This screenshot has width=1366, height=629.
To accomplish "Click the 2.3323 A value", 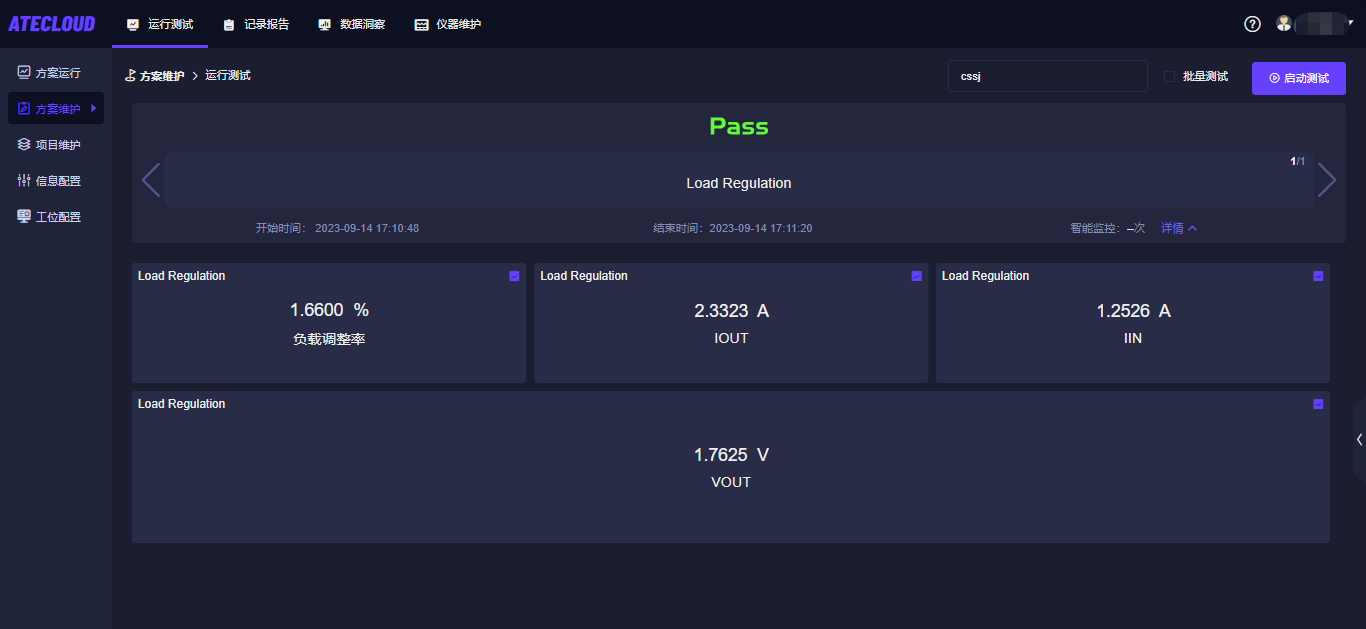I will [x=731, y=311].
